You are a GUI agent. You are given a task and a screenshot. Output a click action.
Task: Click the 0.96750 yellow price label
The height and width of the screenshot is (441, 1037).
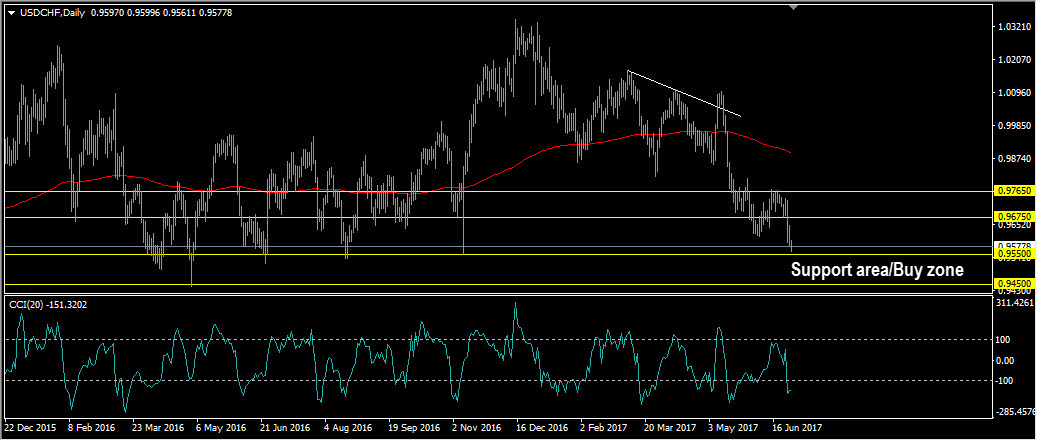pos(1013,217)
